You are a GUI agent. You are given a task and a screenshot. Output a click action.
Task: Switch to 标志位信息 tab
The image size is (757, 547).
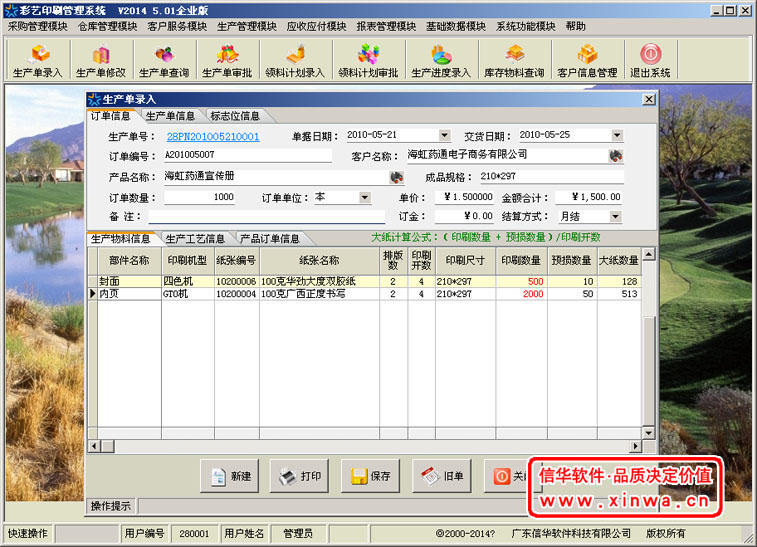[235, 116]
